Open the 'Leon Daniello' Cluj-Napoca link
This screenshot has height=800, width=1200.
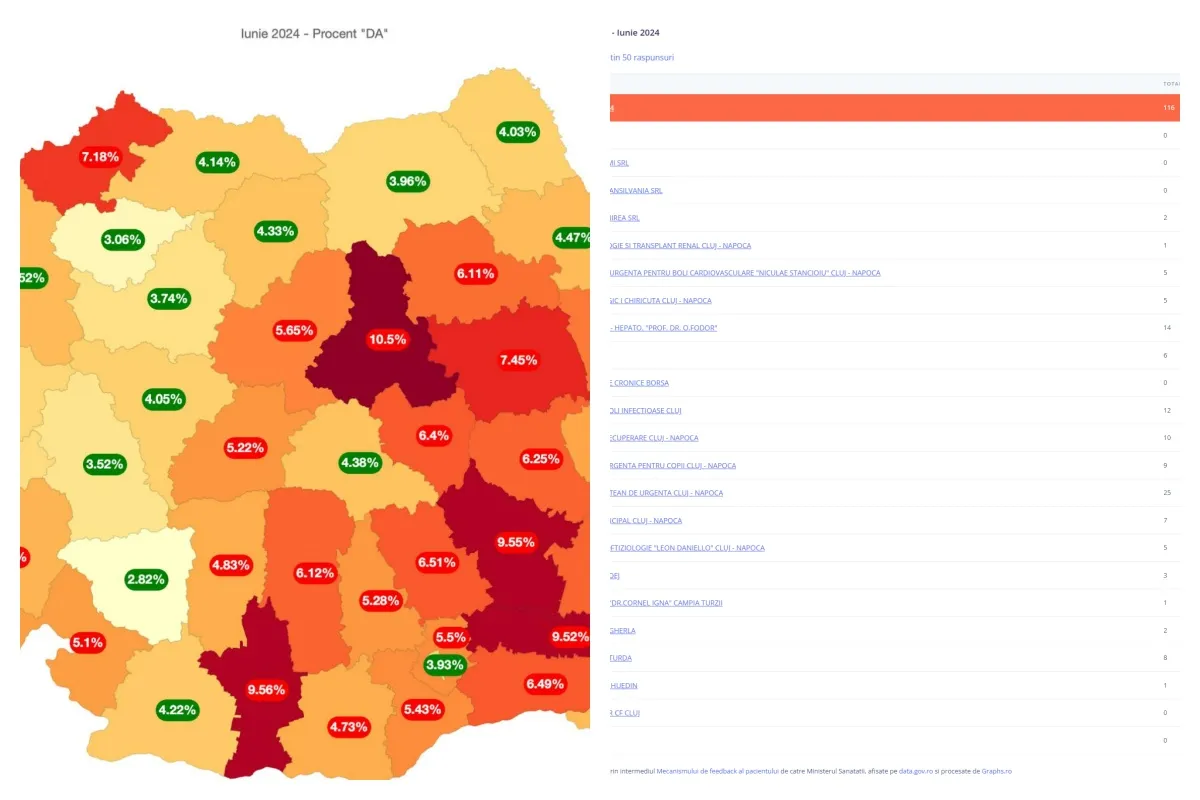(x=687, y=548)
